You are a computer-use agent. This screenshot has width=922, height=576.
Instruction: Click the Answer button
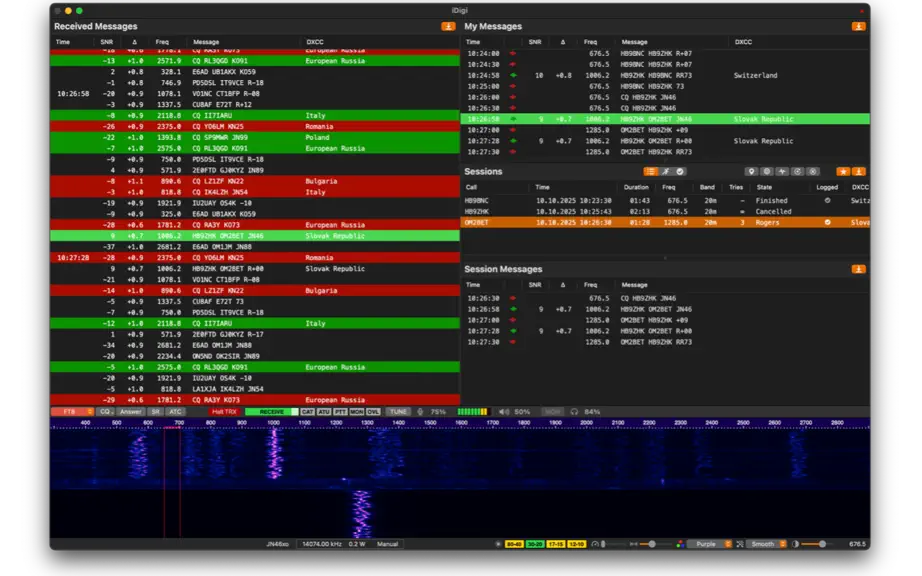click(131, 412)
